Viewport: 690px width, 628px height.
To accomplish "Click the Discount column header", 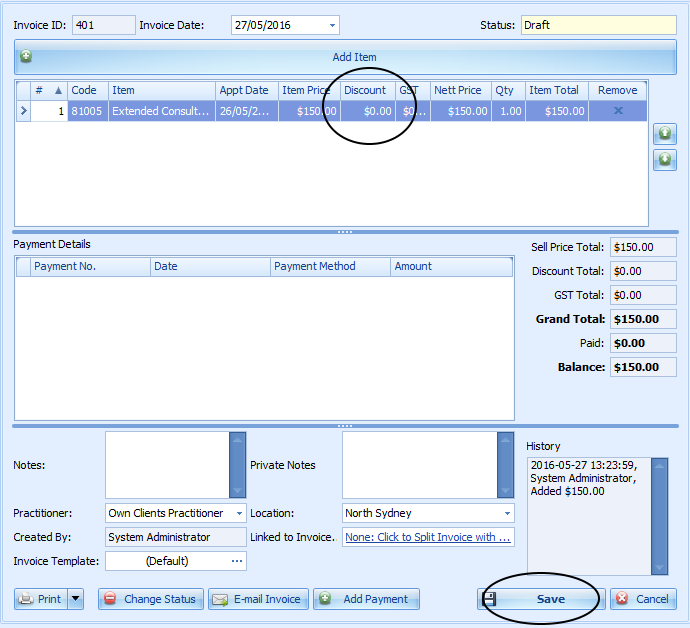I will click(368, 90).
